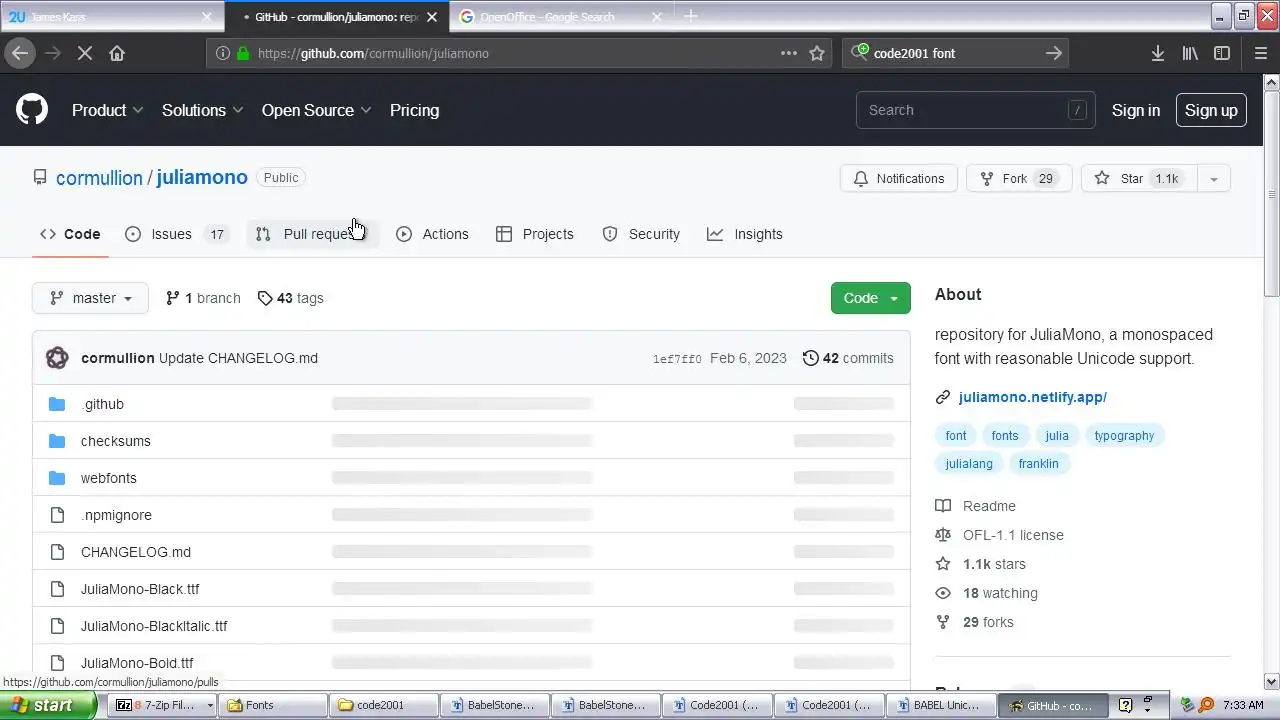The width and height of the screenshot is (1280, 720).
Task: Star the juliamono repository
Action: pos(1139,178)
